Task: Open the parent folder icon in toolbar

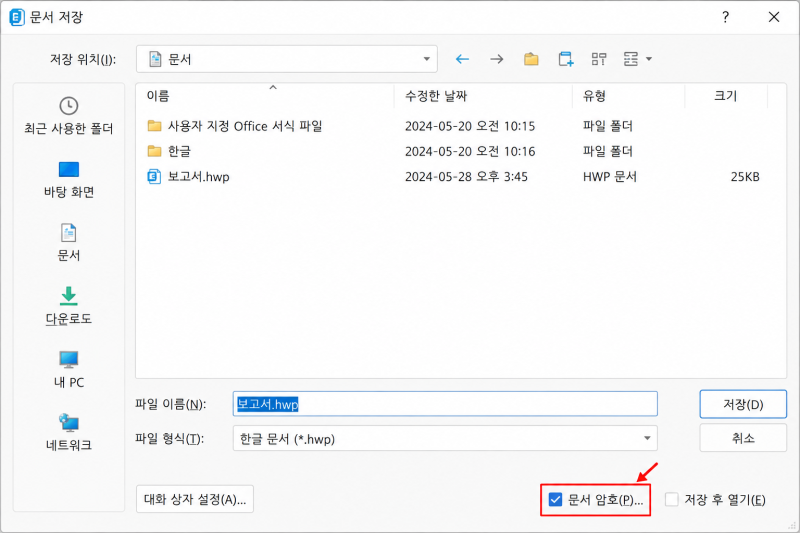Action: pos(531,59)
